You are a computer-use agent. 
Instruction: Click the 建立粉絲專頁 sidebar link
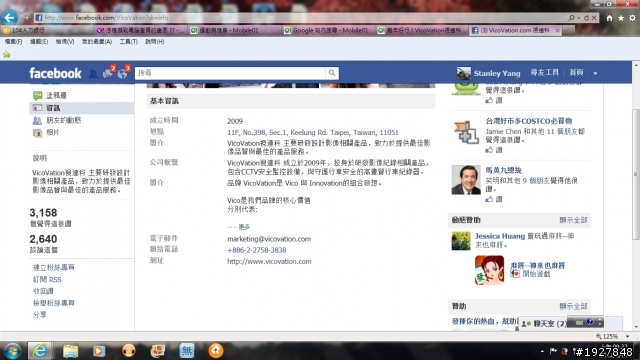click(53, 267)
